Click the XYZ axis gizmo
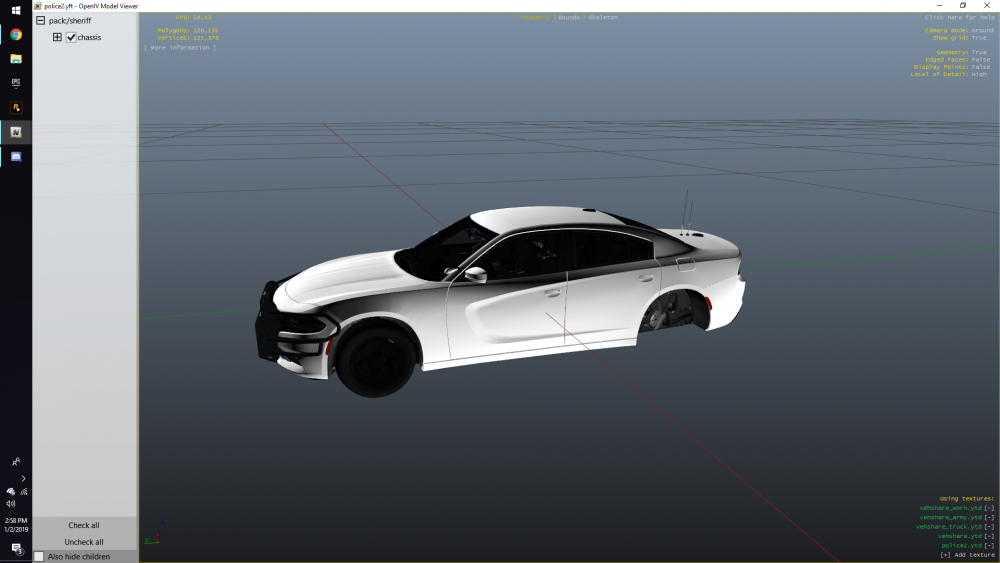Screen dimensions: 1000x563 (154, 533)
